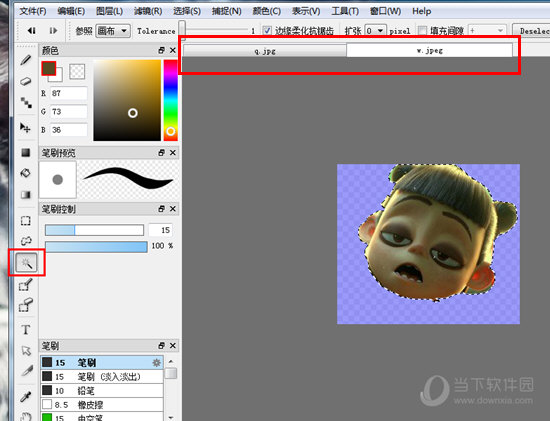Image resolution: width=550 pixels, height=421 pixels.
Task: Float the 颜色 panel
Action: click(161, 50)
